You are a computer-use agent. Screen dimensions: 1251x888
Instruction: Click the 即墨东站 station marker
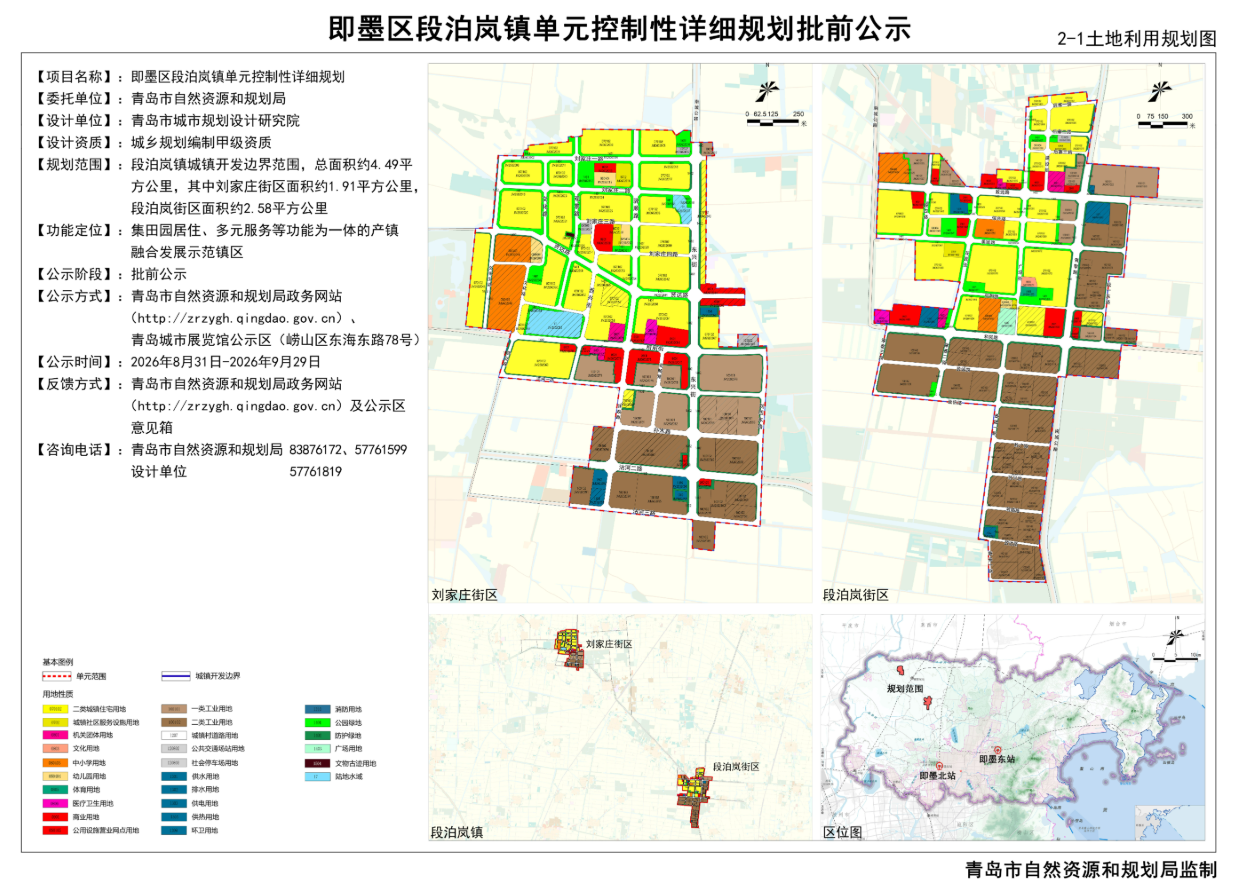point(997,750)
